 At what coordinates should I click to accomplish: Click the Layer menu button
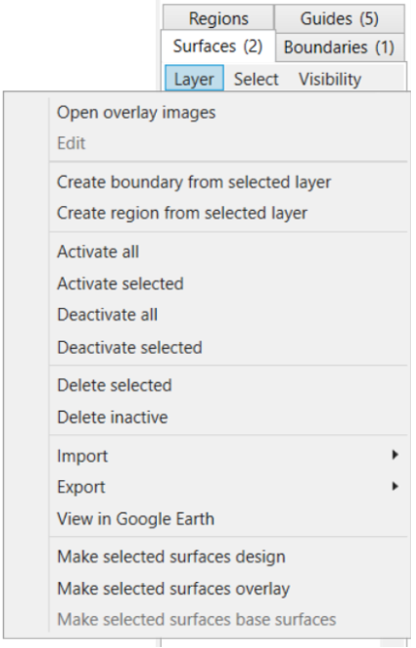pyautogui.click(x=194, y=79)
